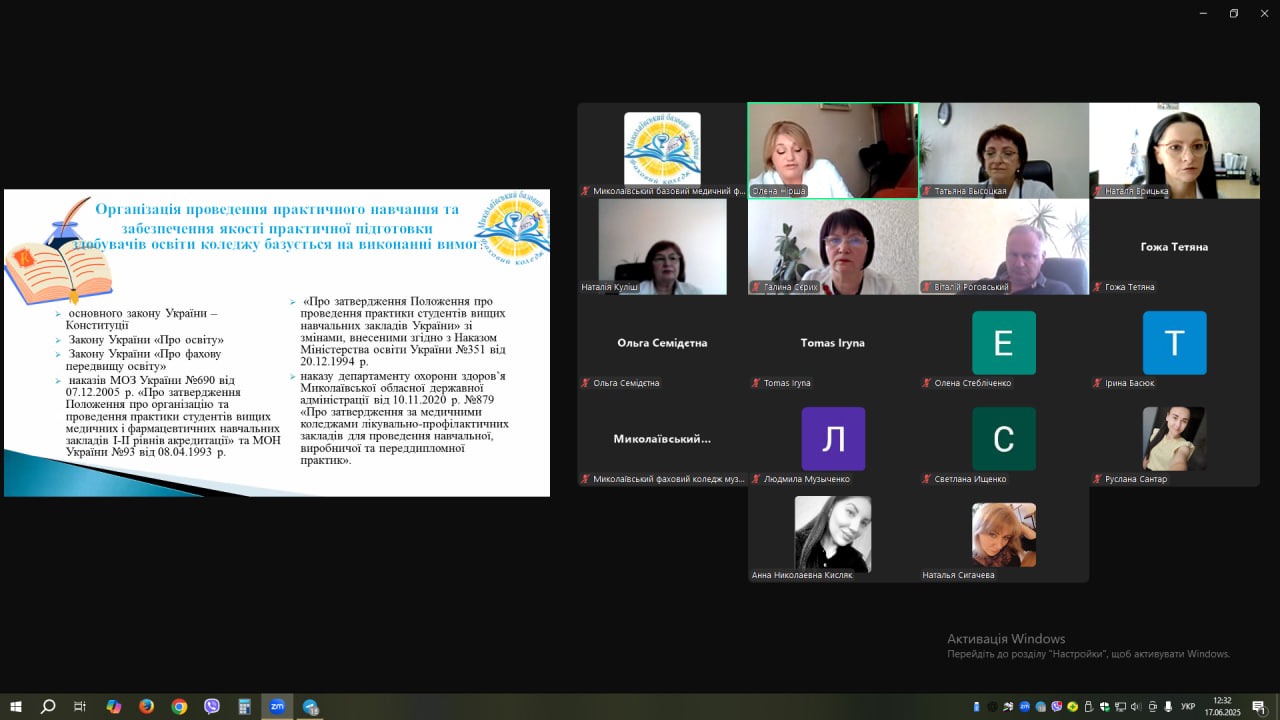Open the pinned Viber app on taskbar
The width and height of the screenshot is (1280, 720).
[x=212, y=707]
